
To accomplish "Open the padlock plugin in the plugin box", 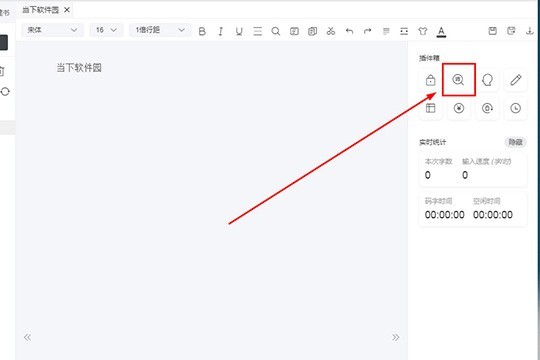I will [x=430, y=80].
